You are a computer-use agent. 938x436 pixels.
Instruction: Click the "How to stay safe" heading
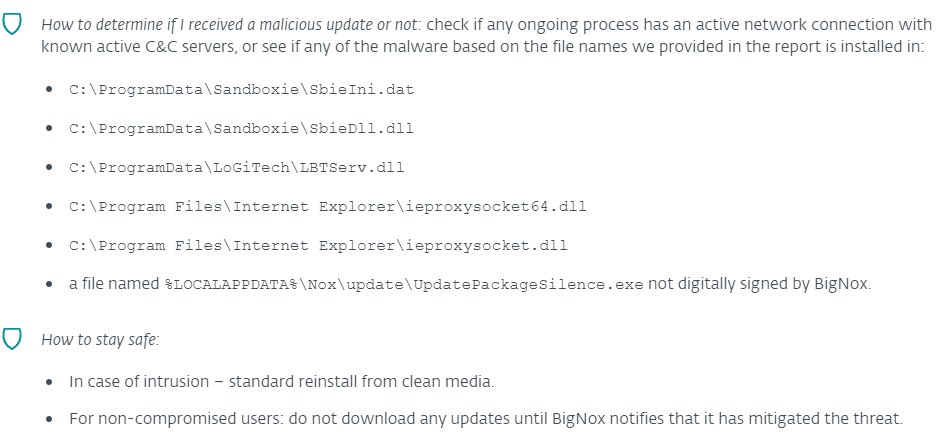tap(99, 340)
